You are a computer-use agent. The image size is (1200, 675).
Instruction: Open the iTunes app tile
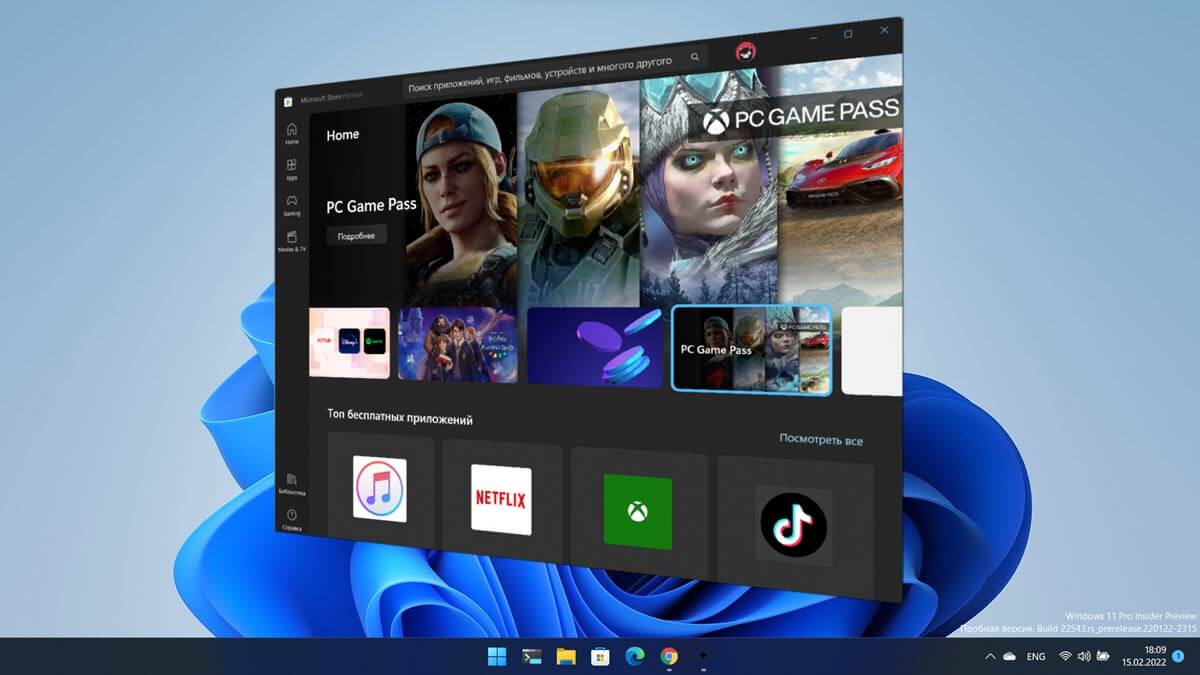(380, 489)
